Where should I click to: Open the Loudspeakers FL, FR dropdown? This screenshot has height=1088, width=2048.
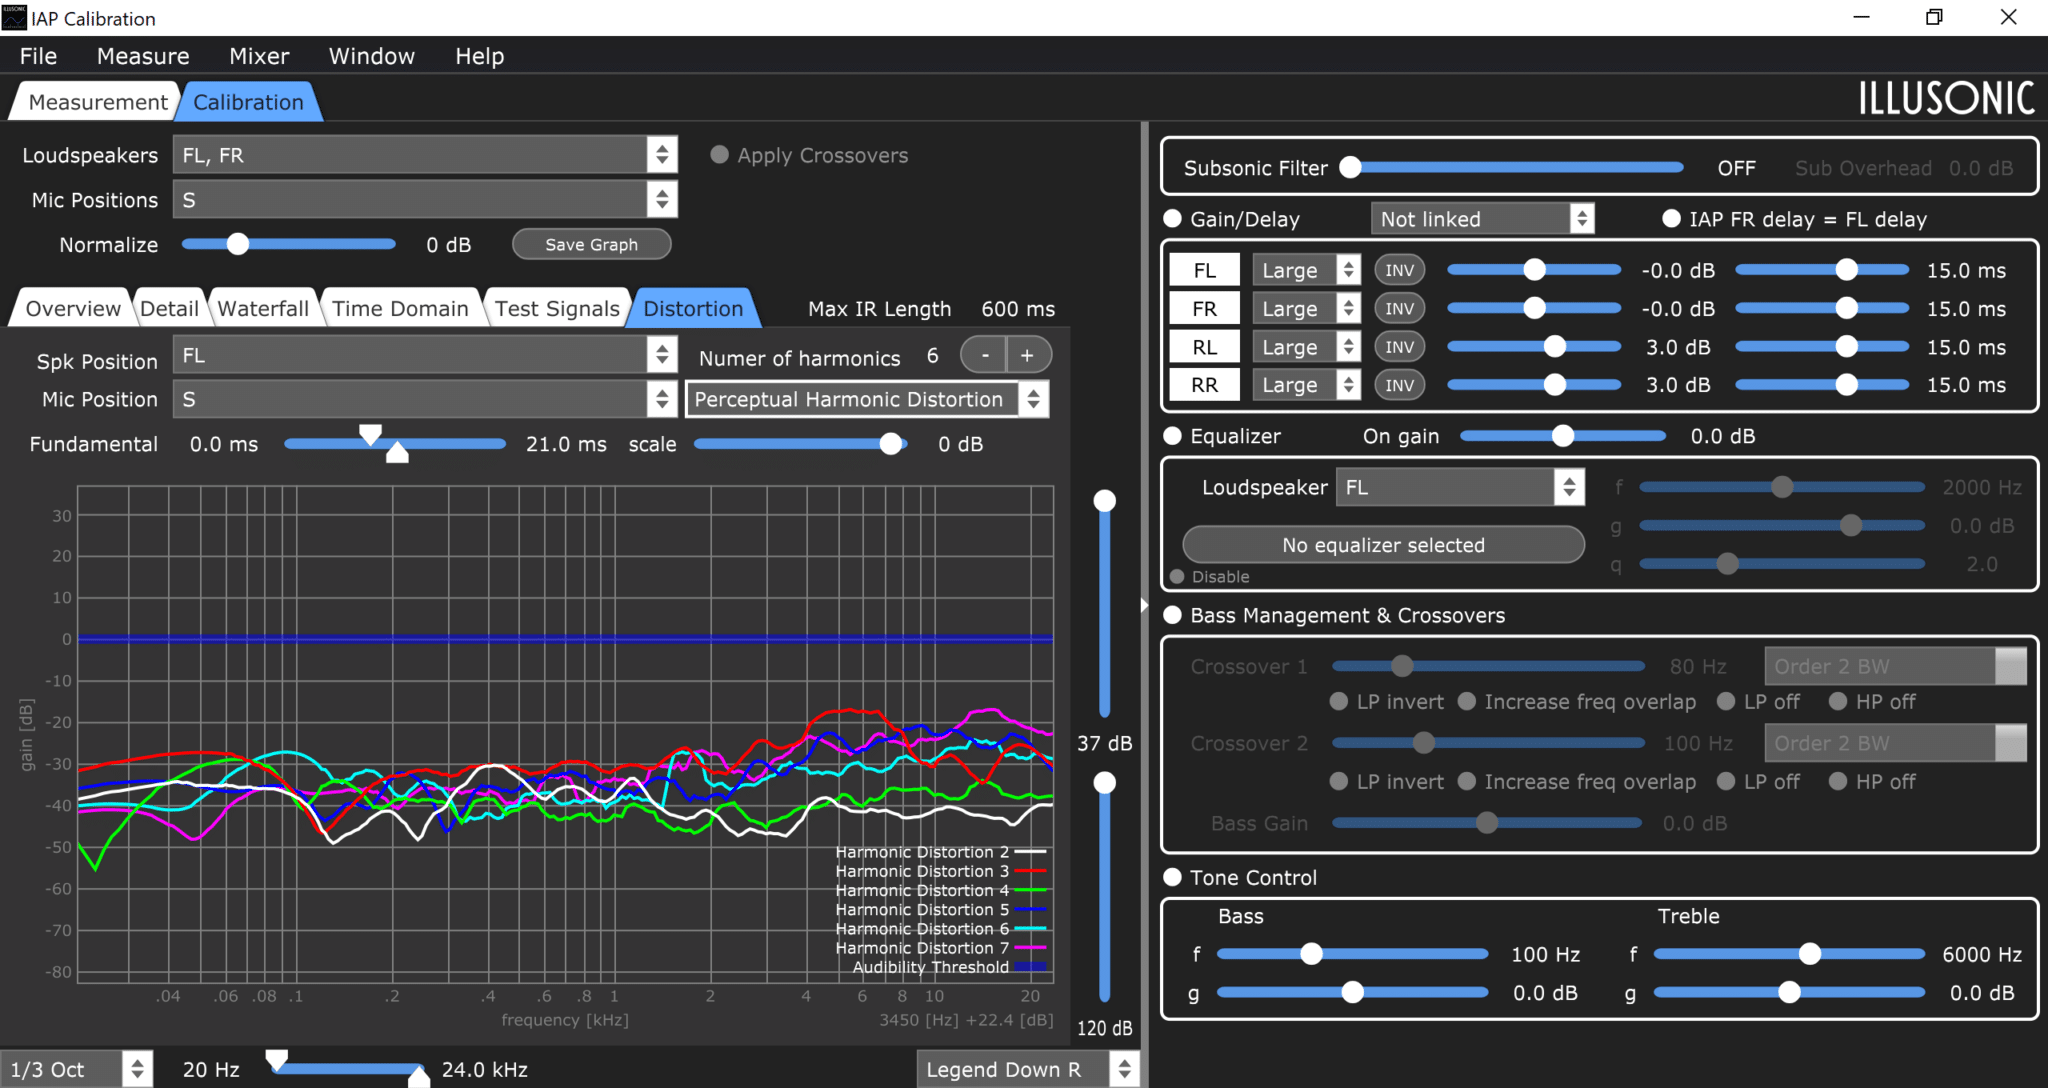coord(425,155)
